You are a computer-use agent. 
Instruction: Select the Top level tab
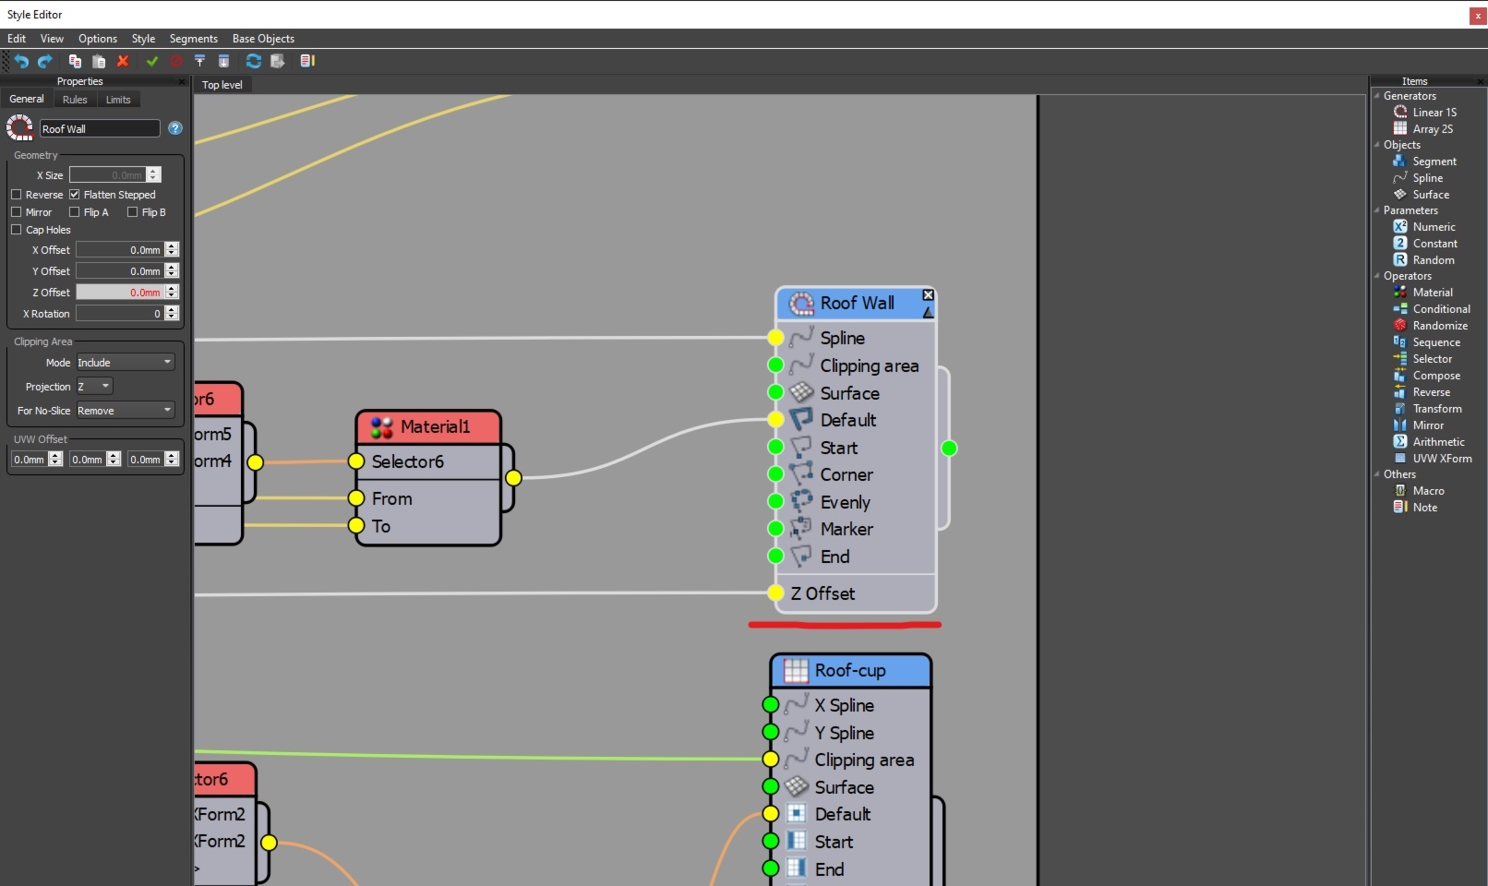(222, 85)
